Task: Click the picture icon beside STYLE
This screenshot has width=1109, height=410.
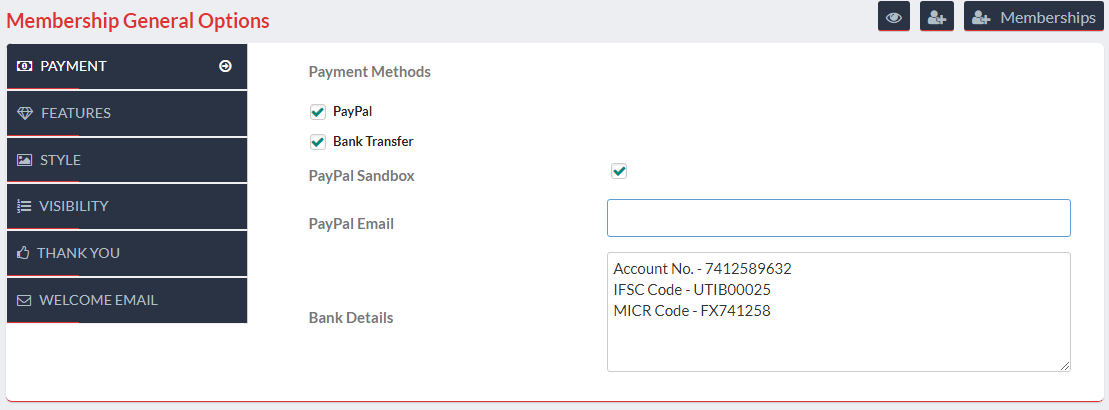Action: [x=24, y=160]
